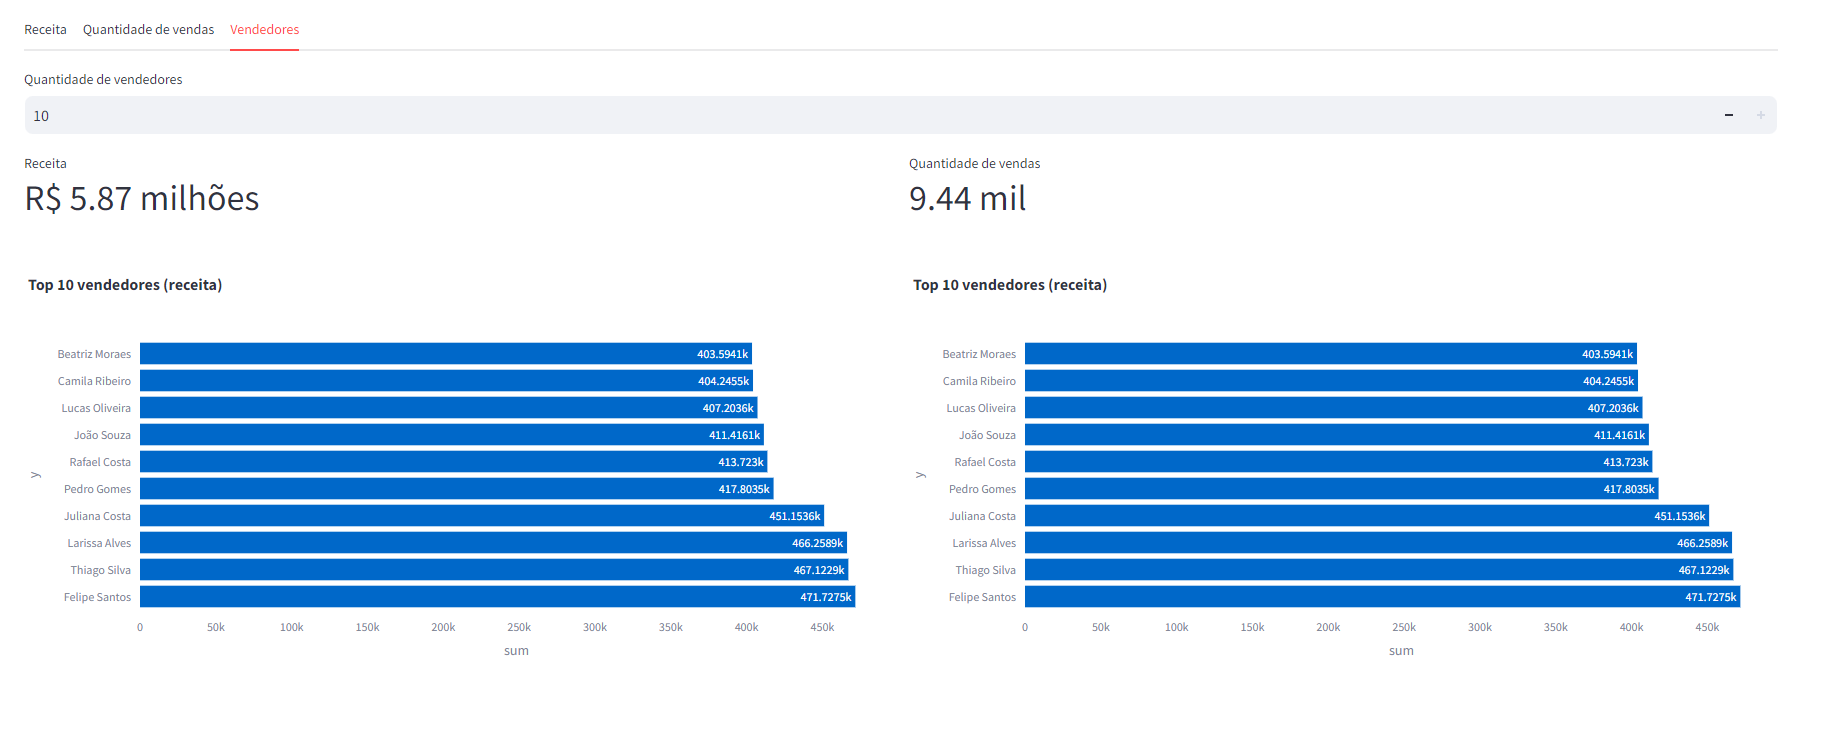Viewport: 1834px width, 737px height.
Task: Click Lucas Oliveira bar in right chart
Action: coord(1334,408)
